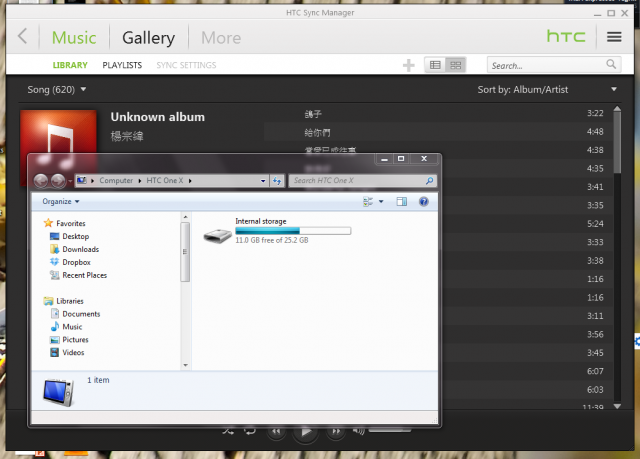Image resolution: width=640 pixels, height=459 pixels.
Task: Click the device icon in details pane
Action: [x=58, y=392]
